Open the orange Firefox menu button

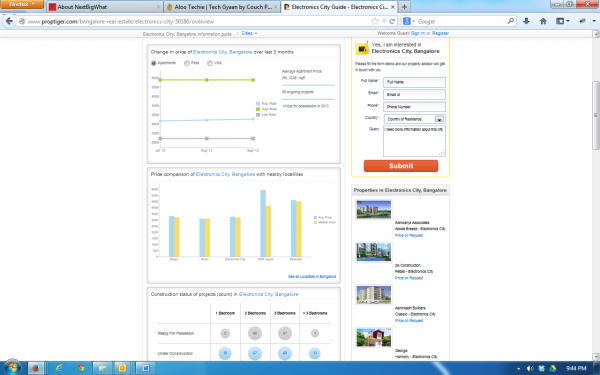(x=22, y=4)
